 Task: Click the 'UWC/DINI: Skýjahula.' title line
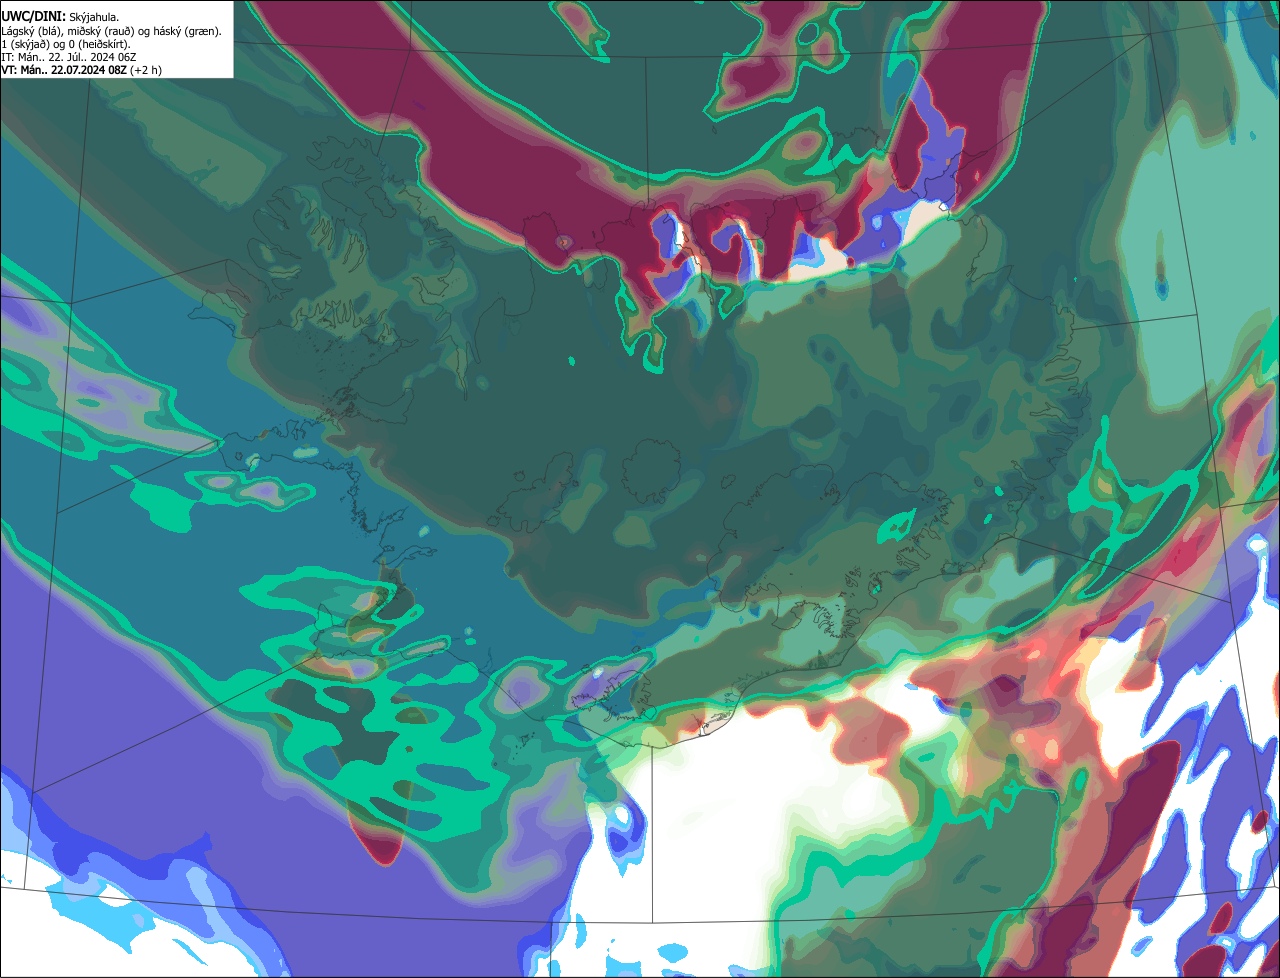pos(61,17)
